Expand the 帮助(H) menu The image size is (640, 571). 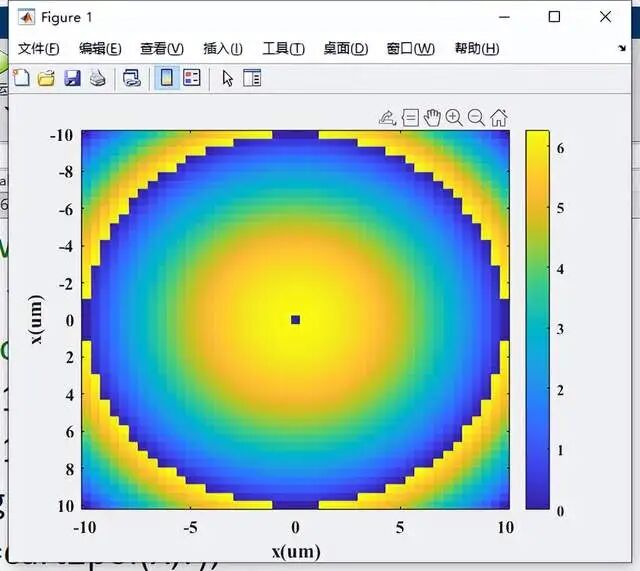coord(476,48)
